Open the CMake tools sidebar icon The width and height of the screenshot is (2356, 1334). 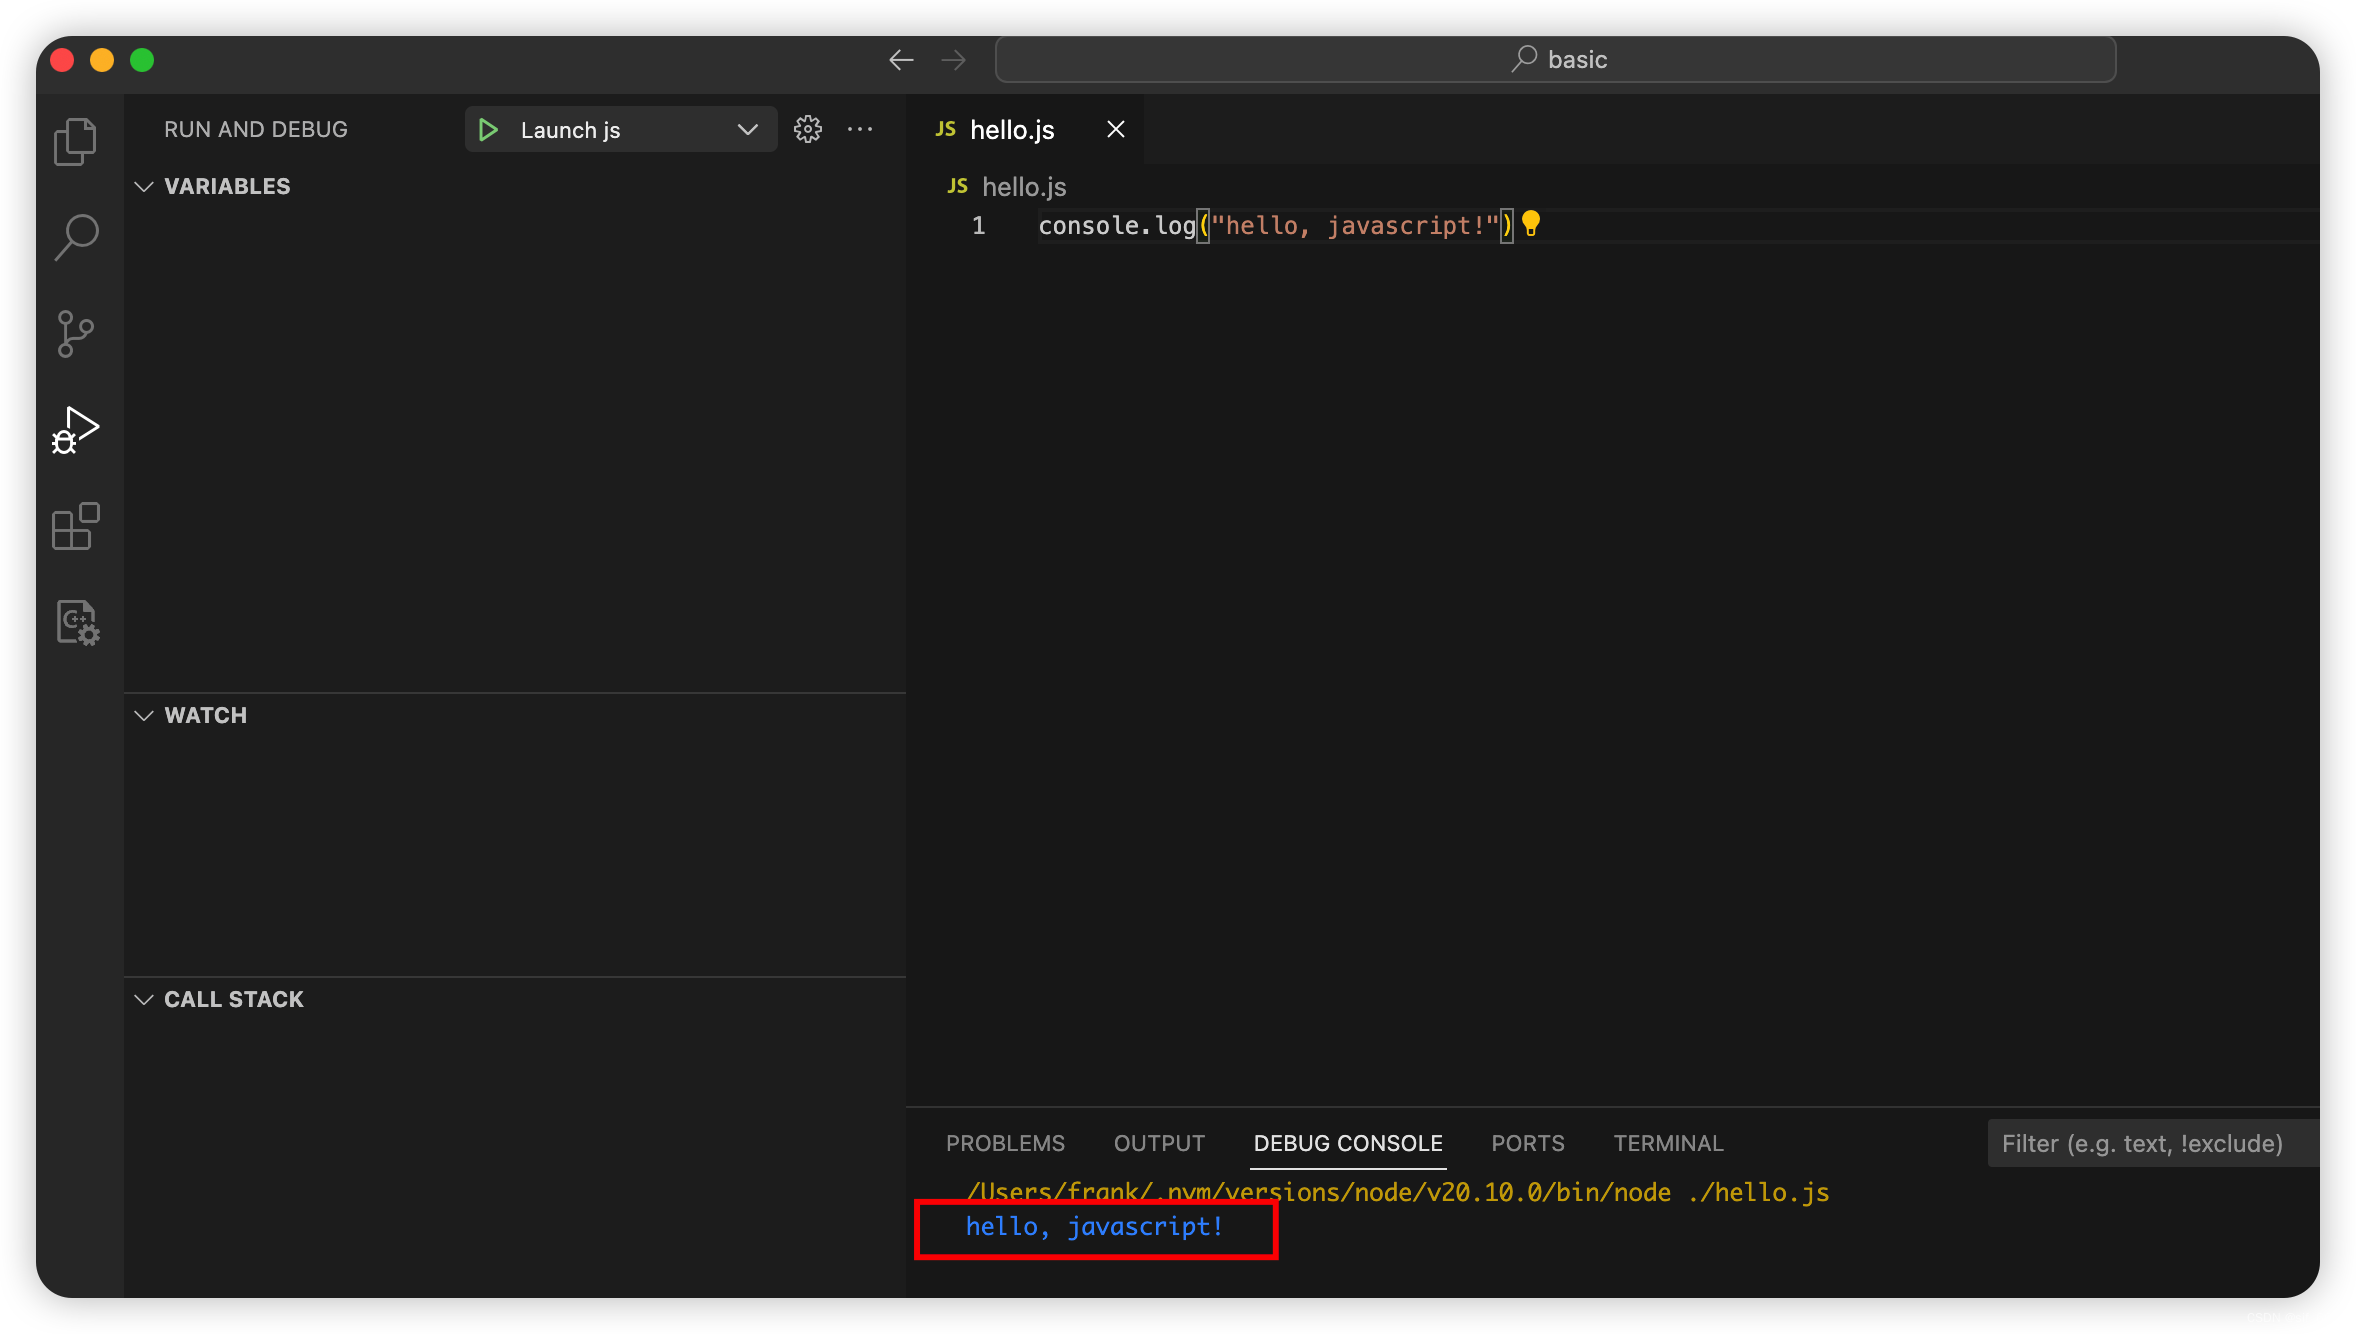(75, 622)
